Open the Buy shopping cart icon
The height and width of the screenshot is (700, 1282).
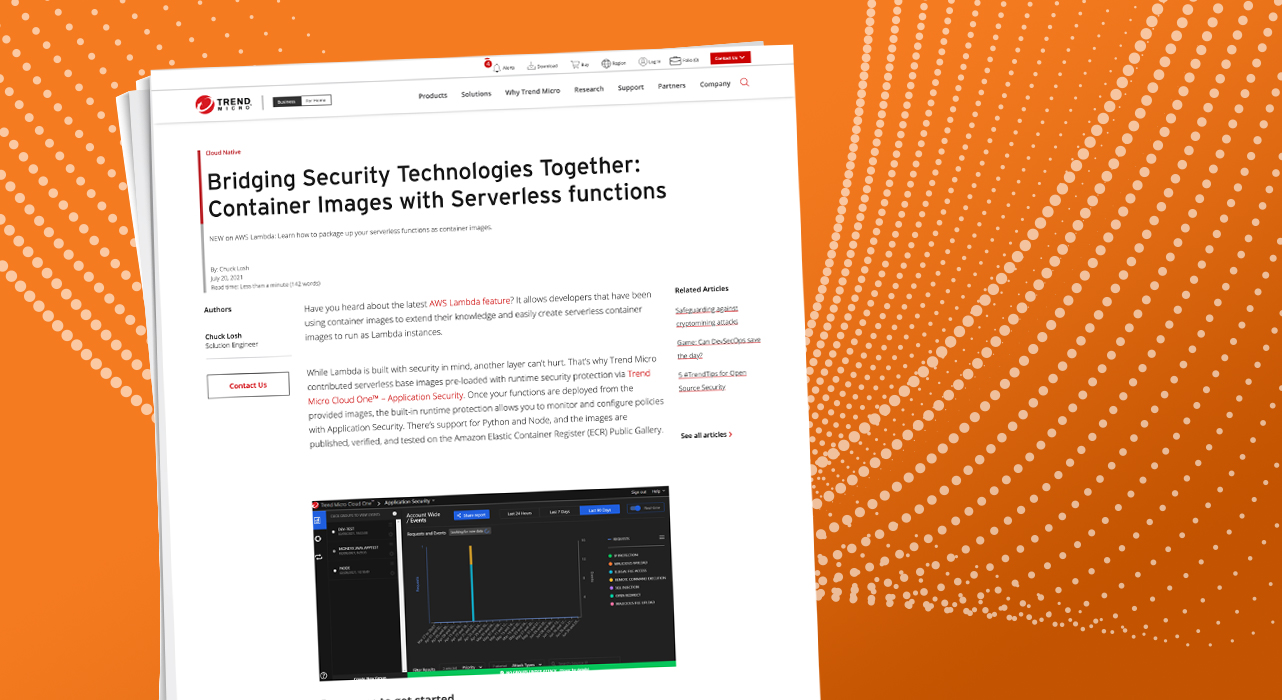(575, 64)
